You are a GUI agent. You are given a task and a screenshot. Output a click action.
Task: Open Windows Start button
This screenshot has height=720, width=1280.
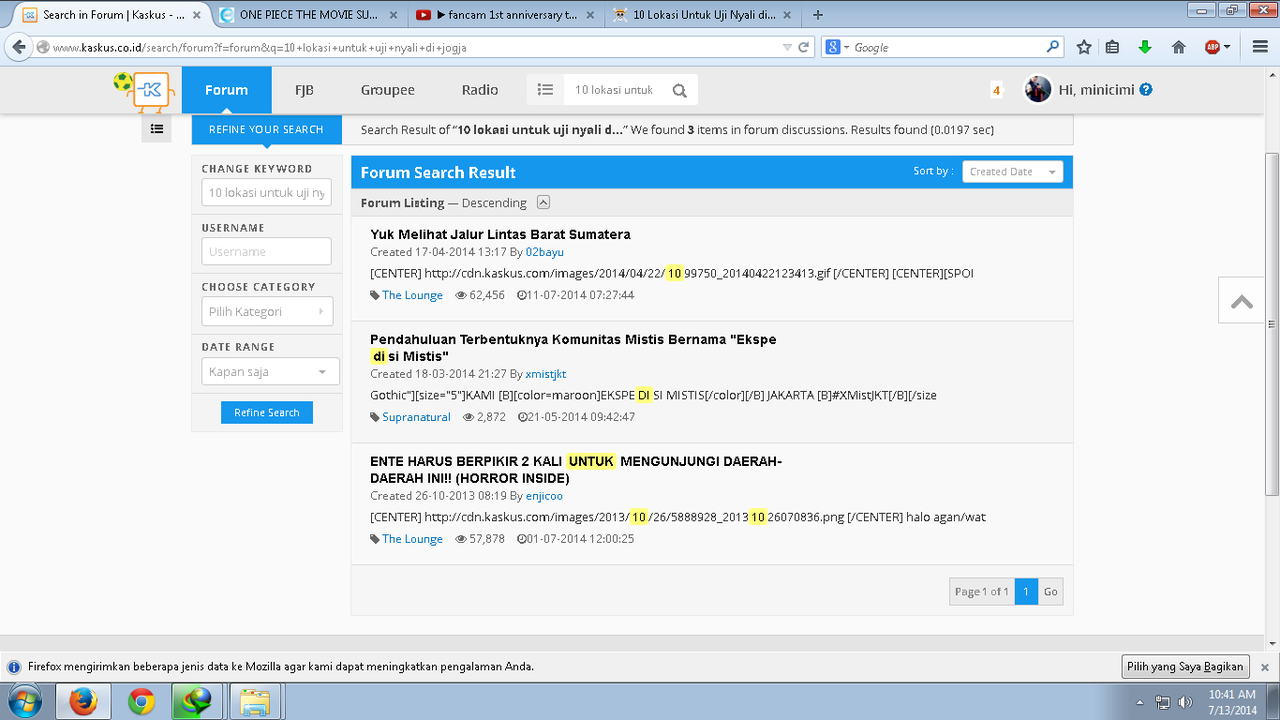pos(24,702)
